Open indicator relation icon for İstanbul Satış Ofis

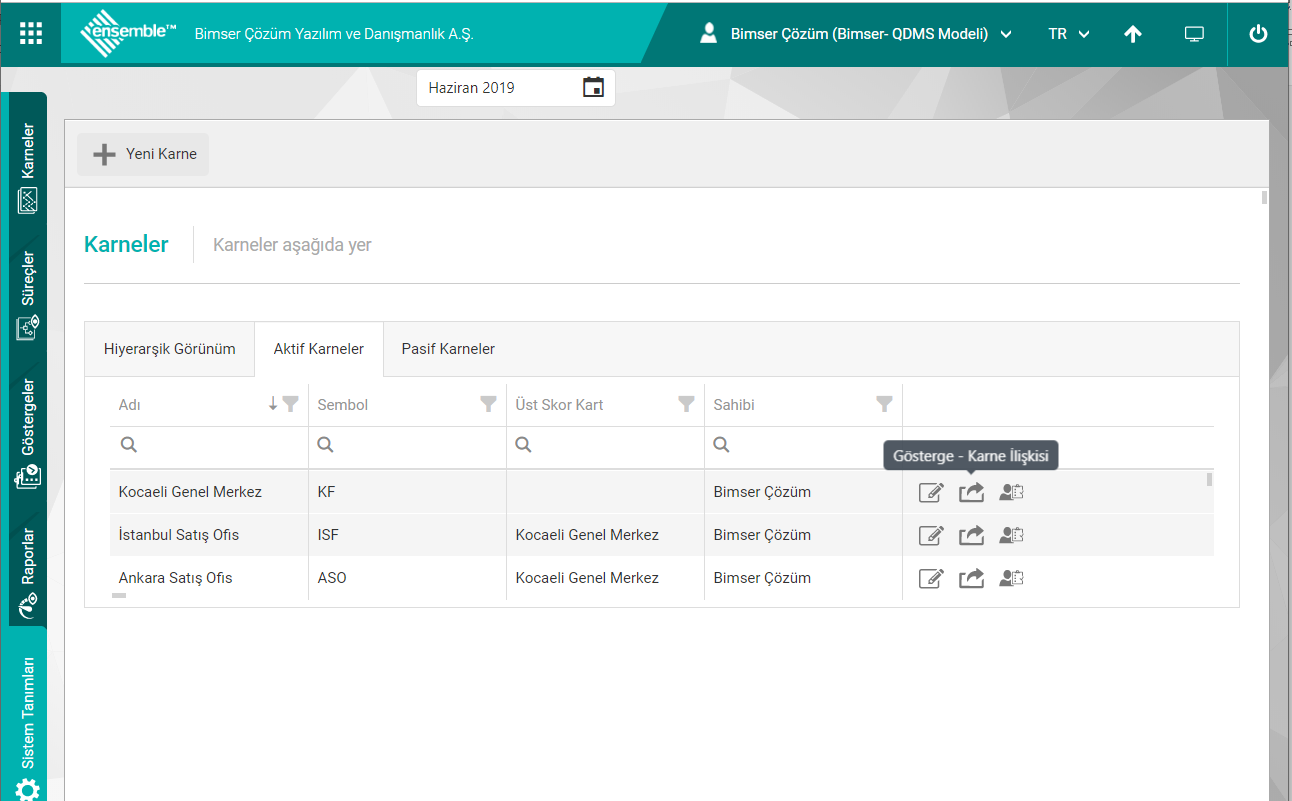[971, 535]
